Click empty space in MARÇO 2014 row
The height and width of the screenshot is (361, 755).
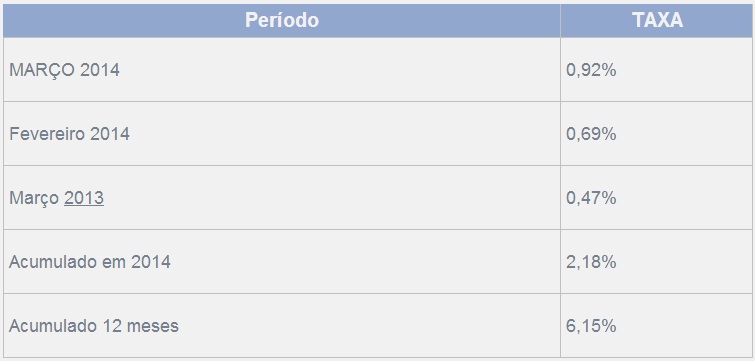[337, 70]
